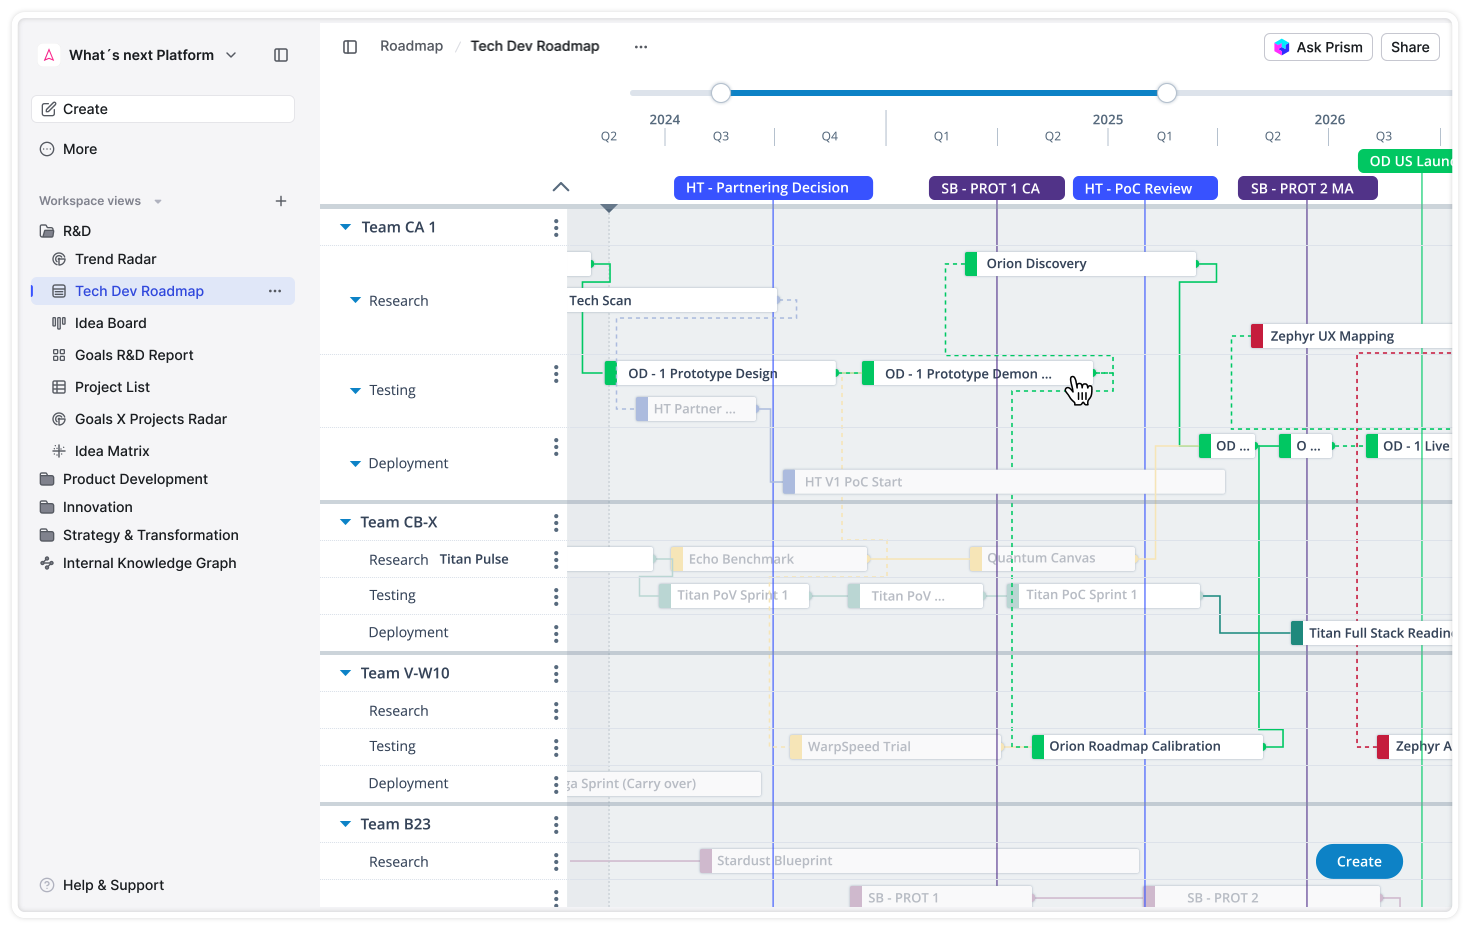This screenshot has height=930, width=1470.
Task: Click the left timeline range slider handle
Action: click(x=721, y=92)
